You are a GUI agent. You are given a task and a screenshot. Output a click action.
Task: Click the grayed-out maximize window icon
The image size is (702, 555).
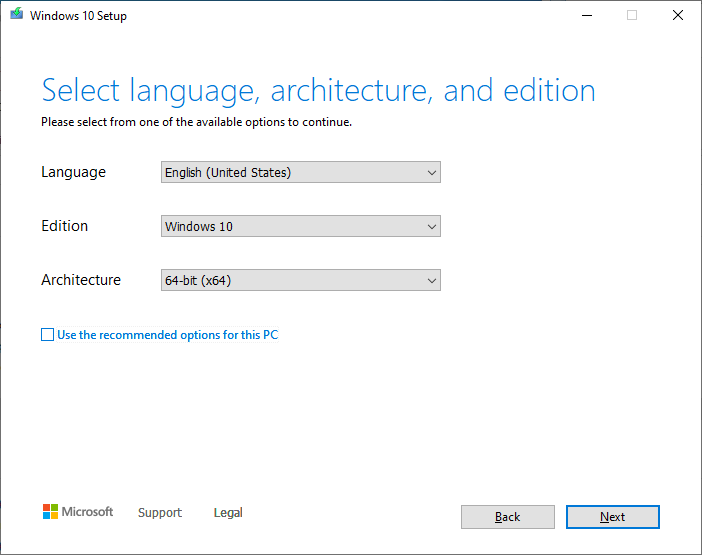tap(632, 15)
